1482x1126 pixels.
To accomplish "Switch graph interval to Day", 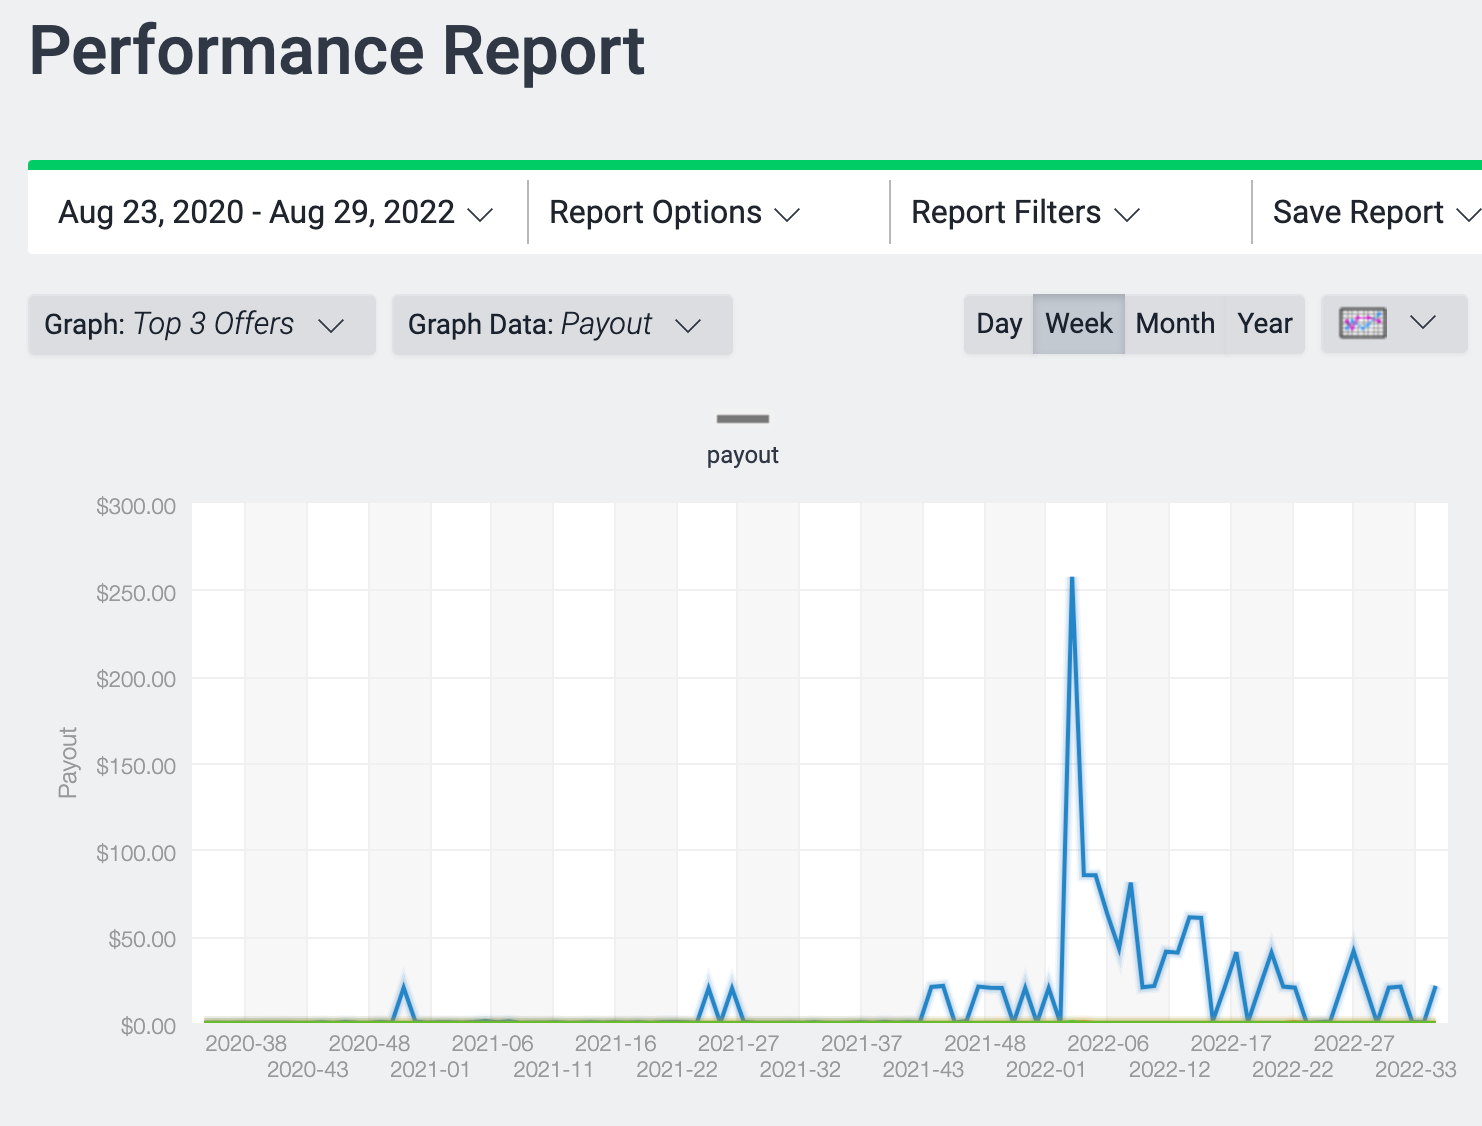I will click(x=999, y=324).
